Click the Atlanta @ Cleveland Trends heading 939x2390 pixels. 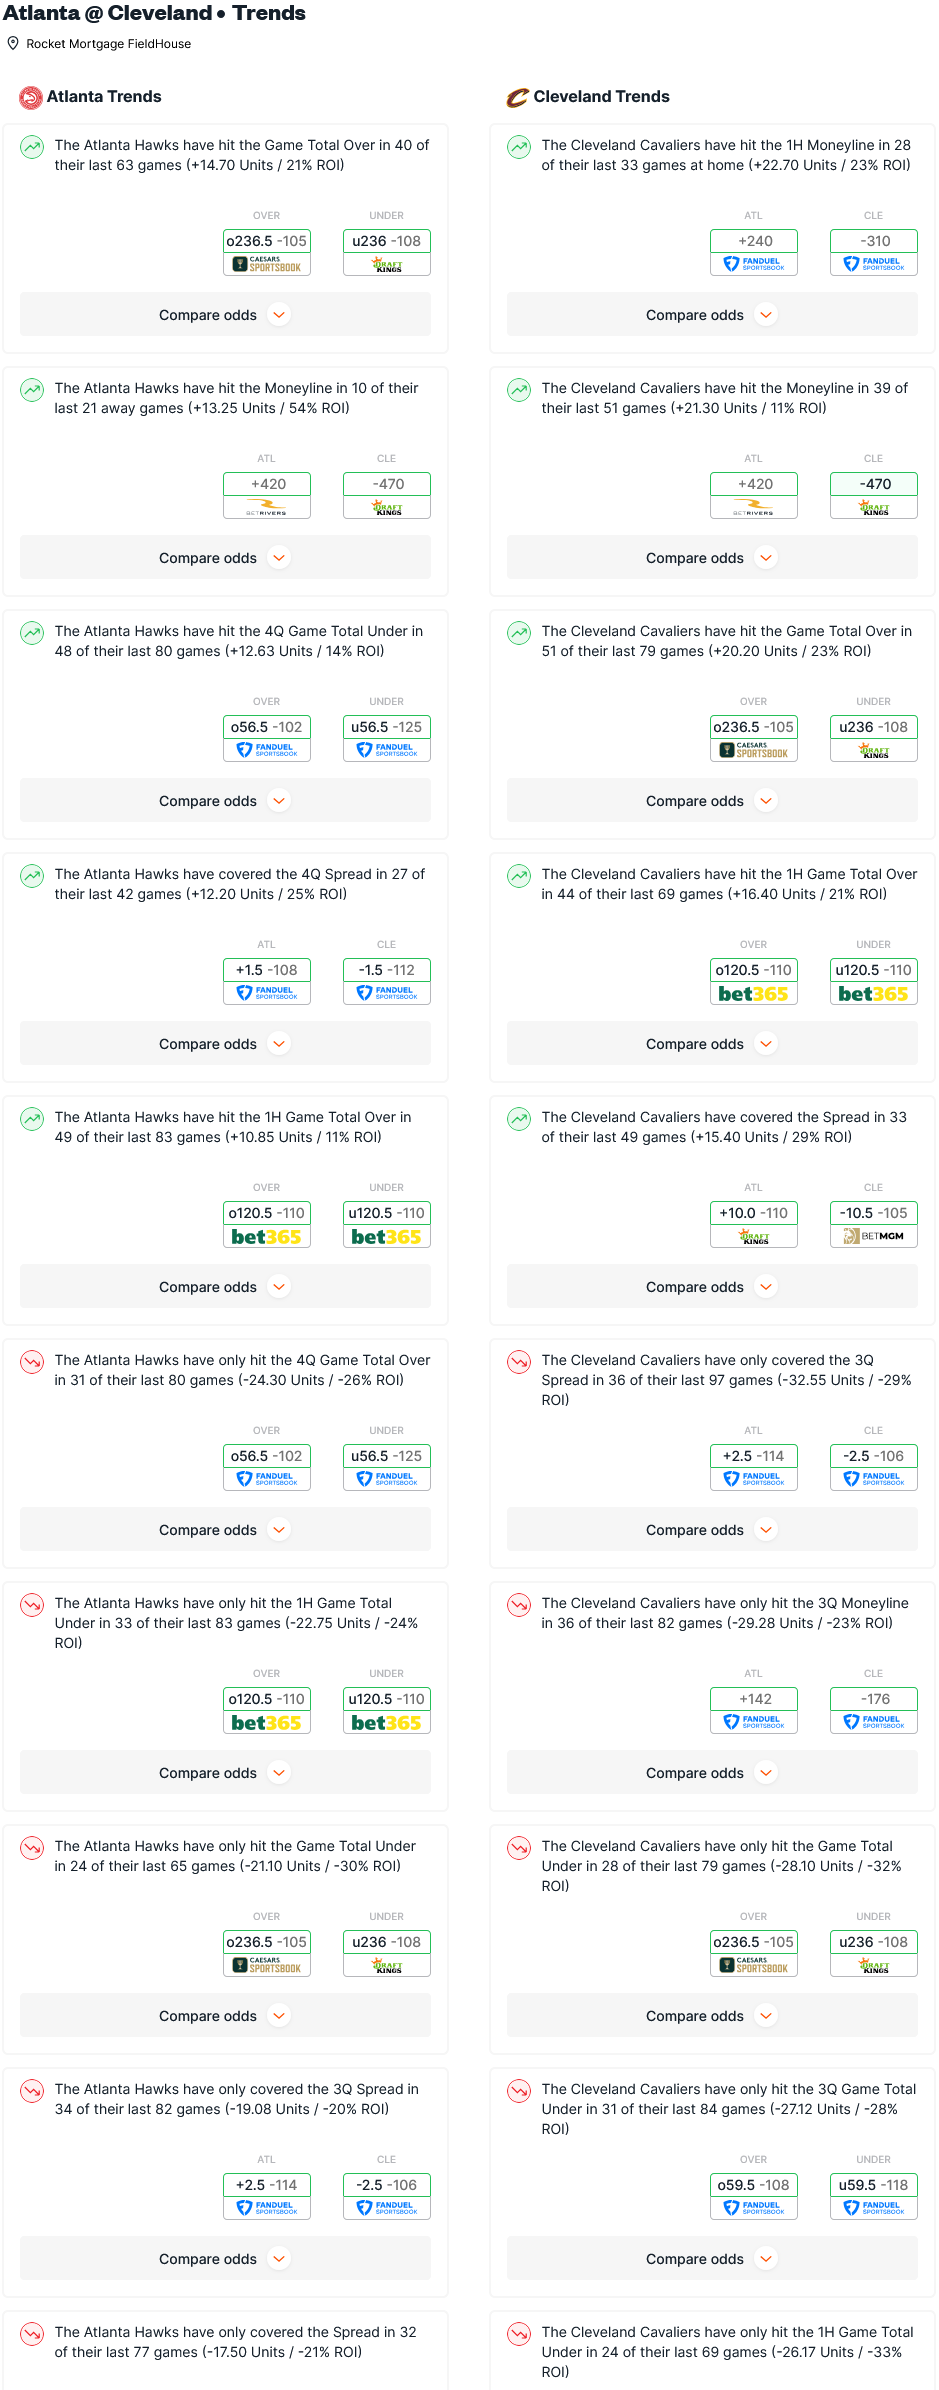[x=155, y=13]
